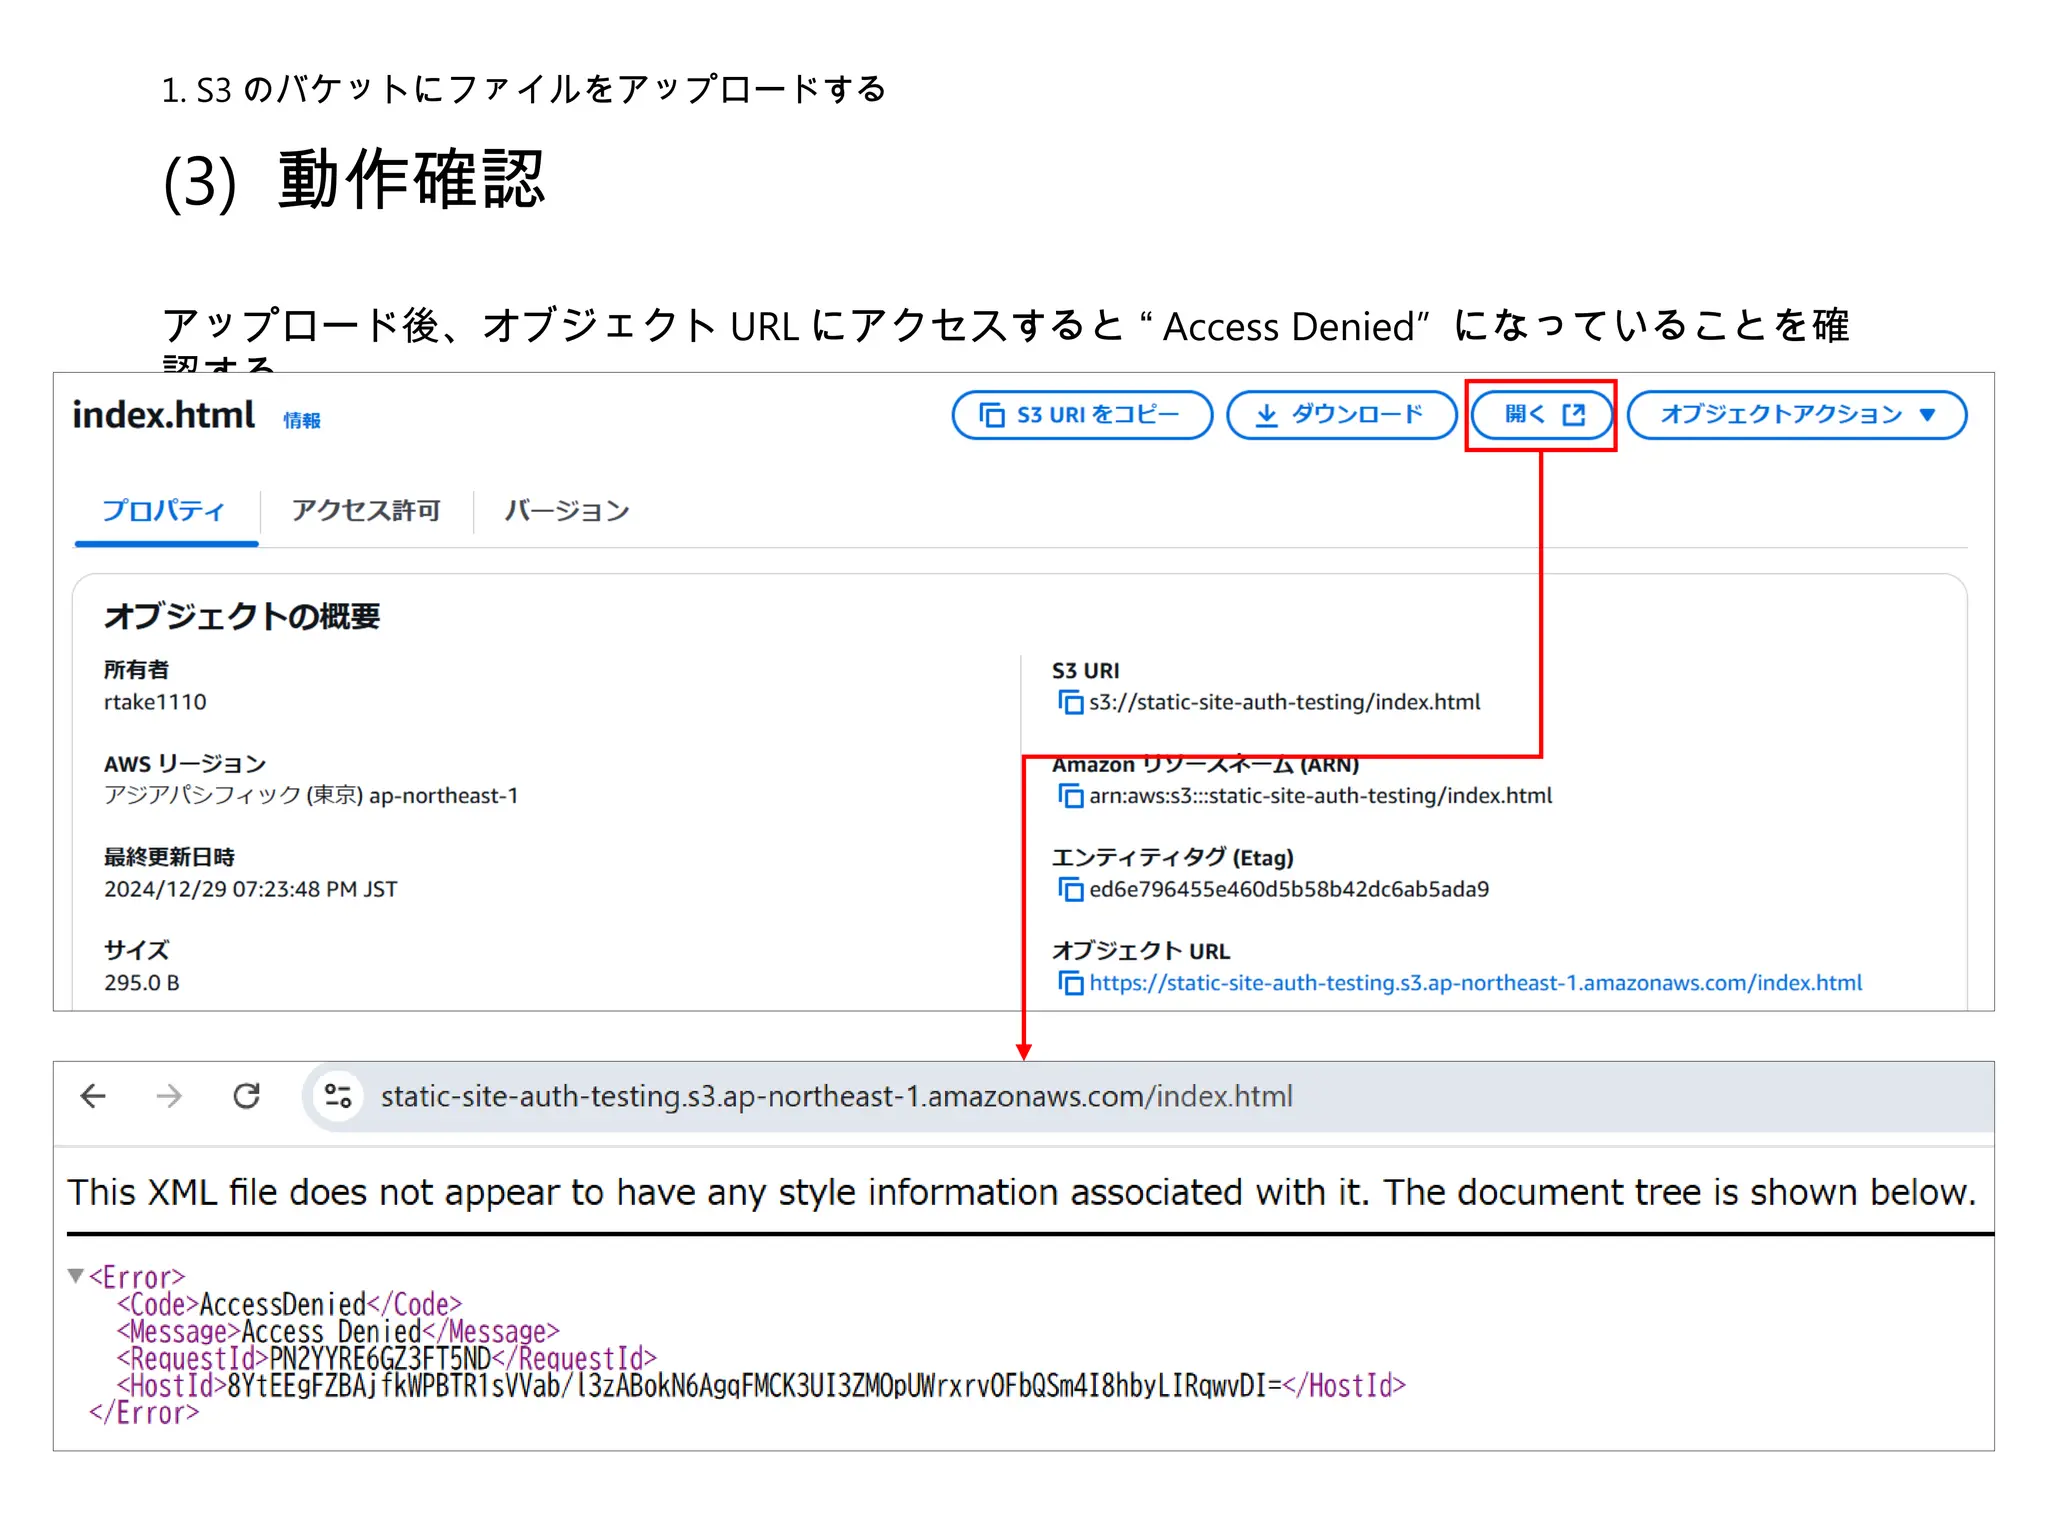Select the s3://static-site-auth-testing/index.html text
The height and width of the screenshot is (1536, 2048).
1285,702
